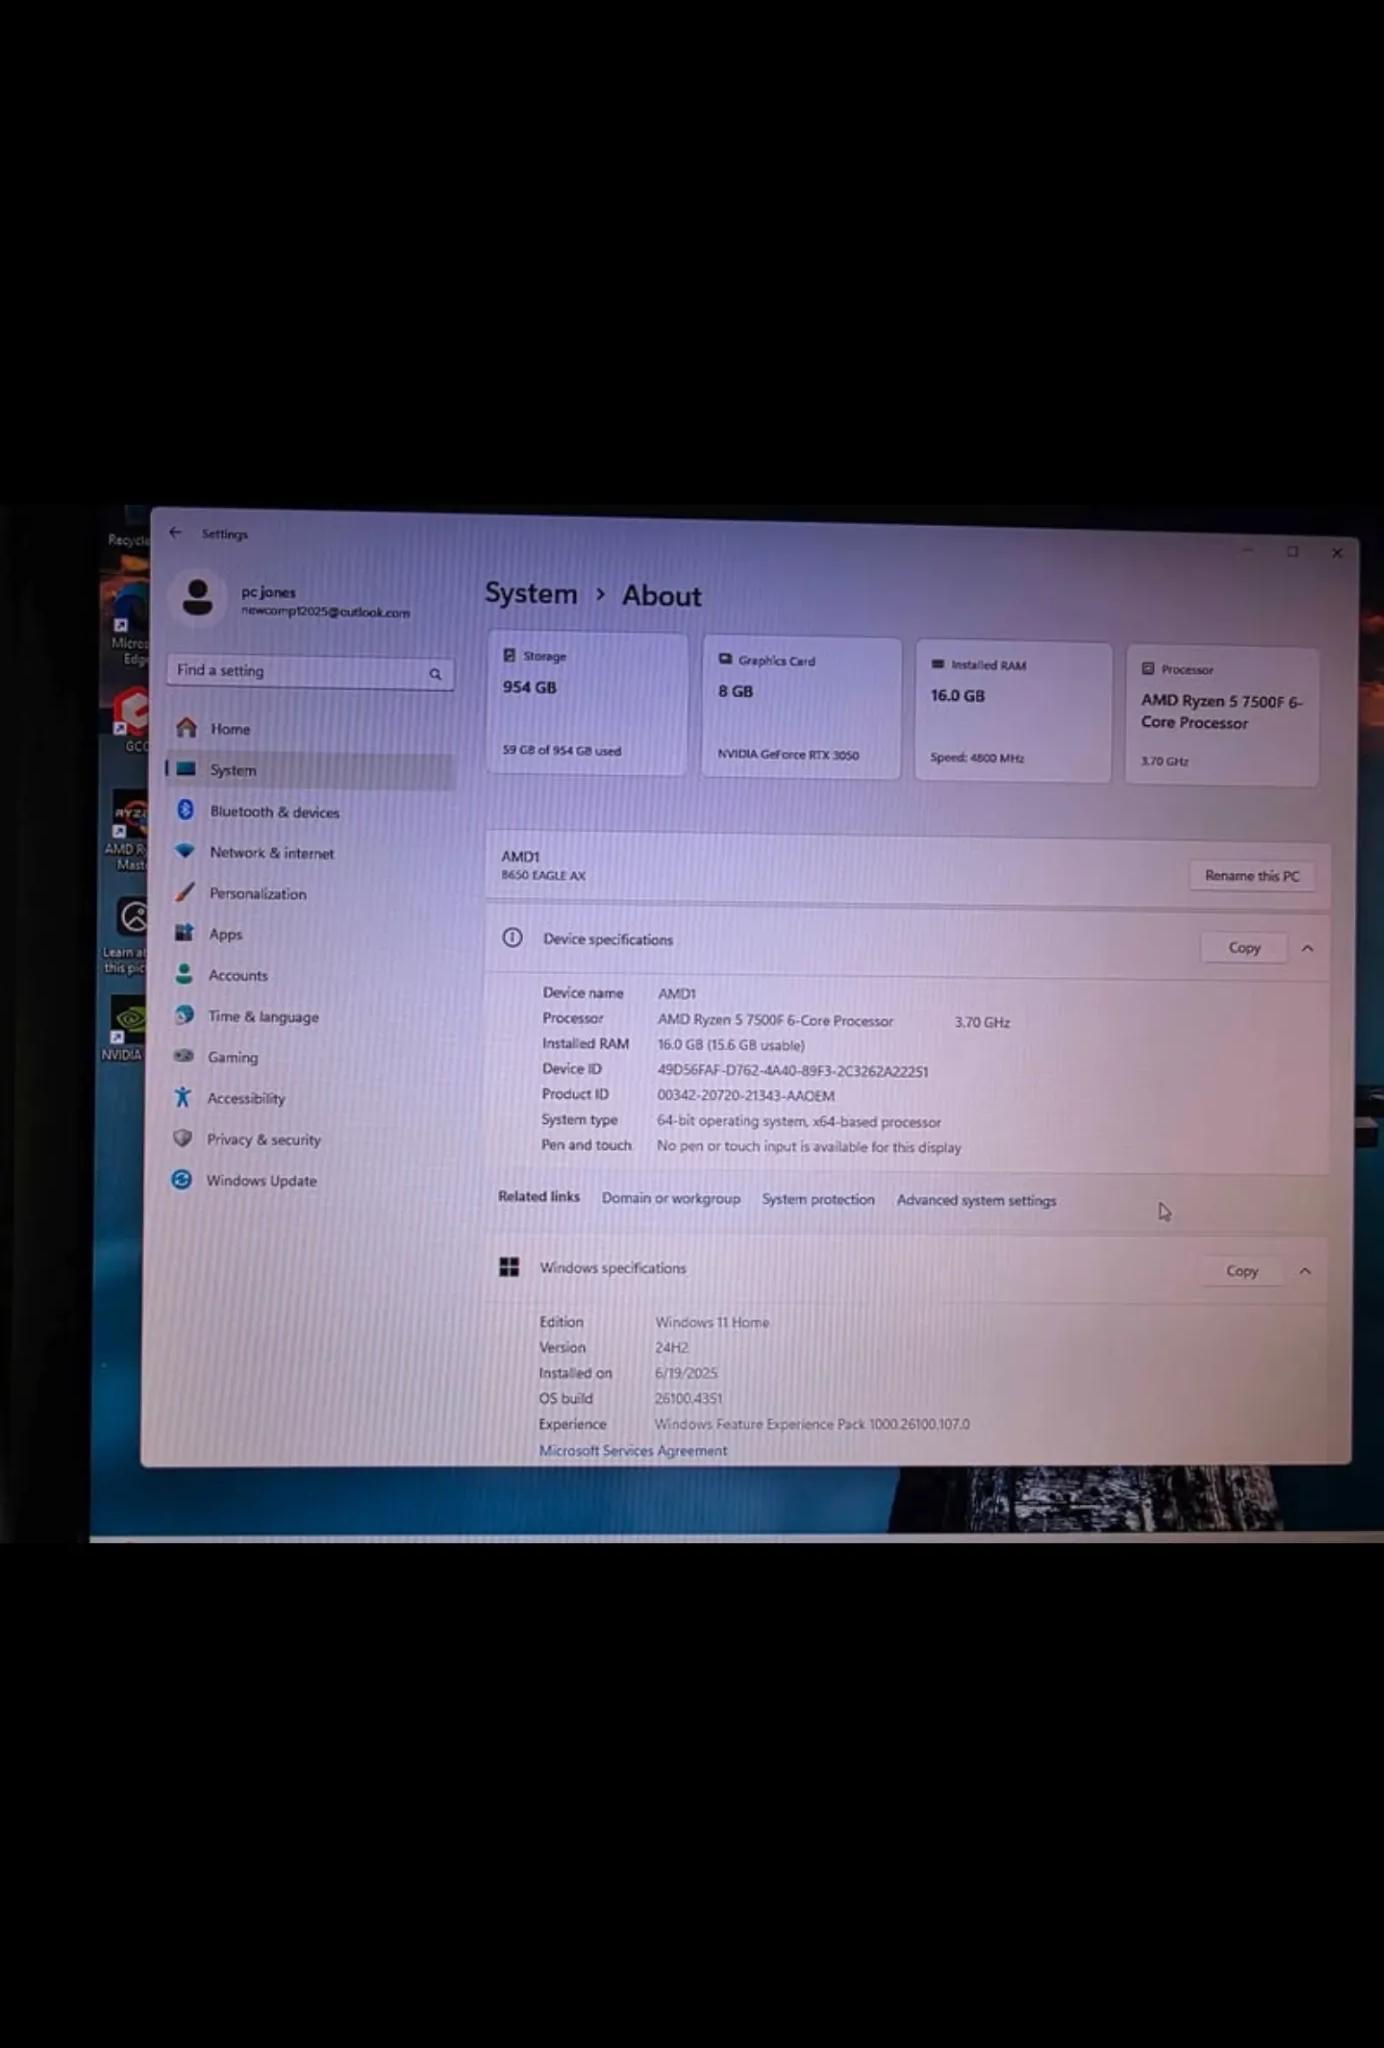
Task: Open Advanced system settings link
Action: tap(976, 1200)
